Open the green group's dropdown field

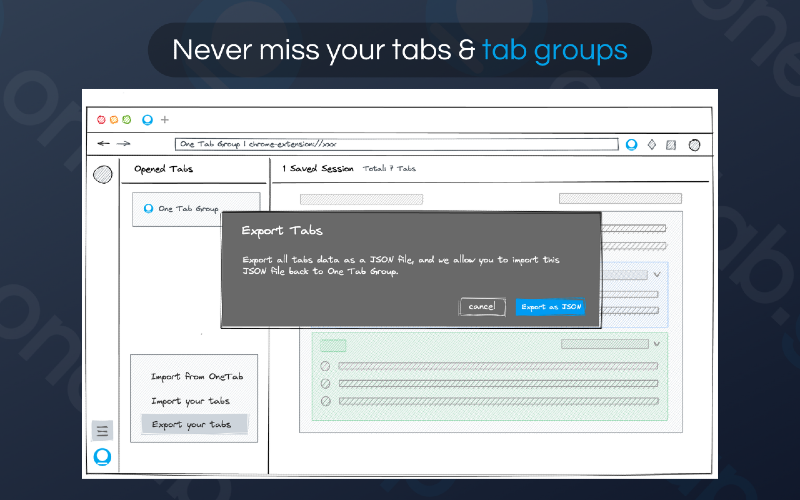click(605, 344)
